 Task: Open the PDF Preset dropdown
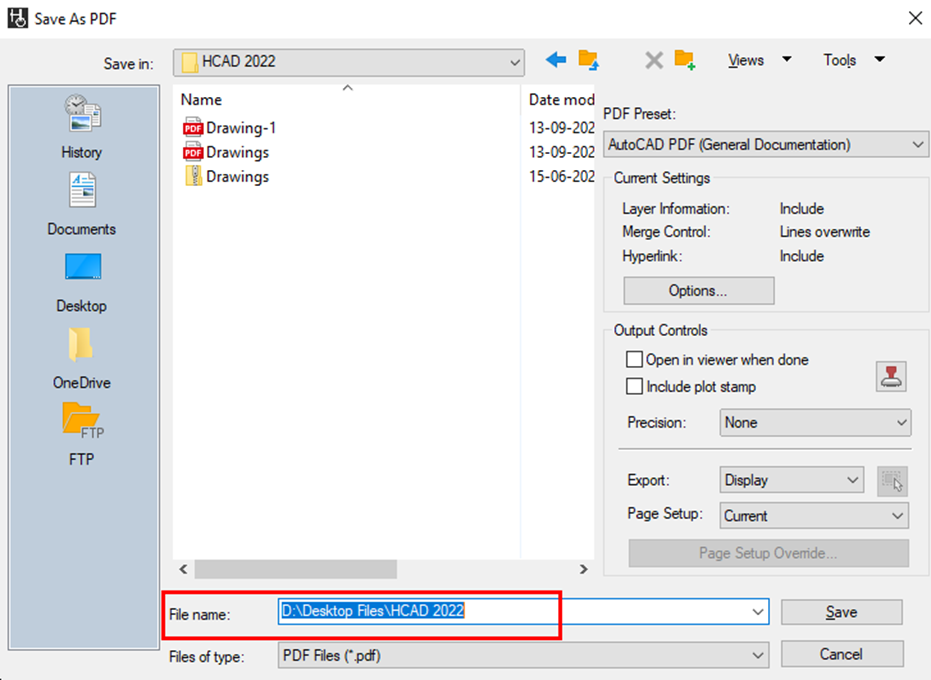(x=765, y=144)
